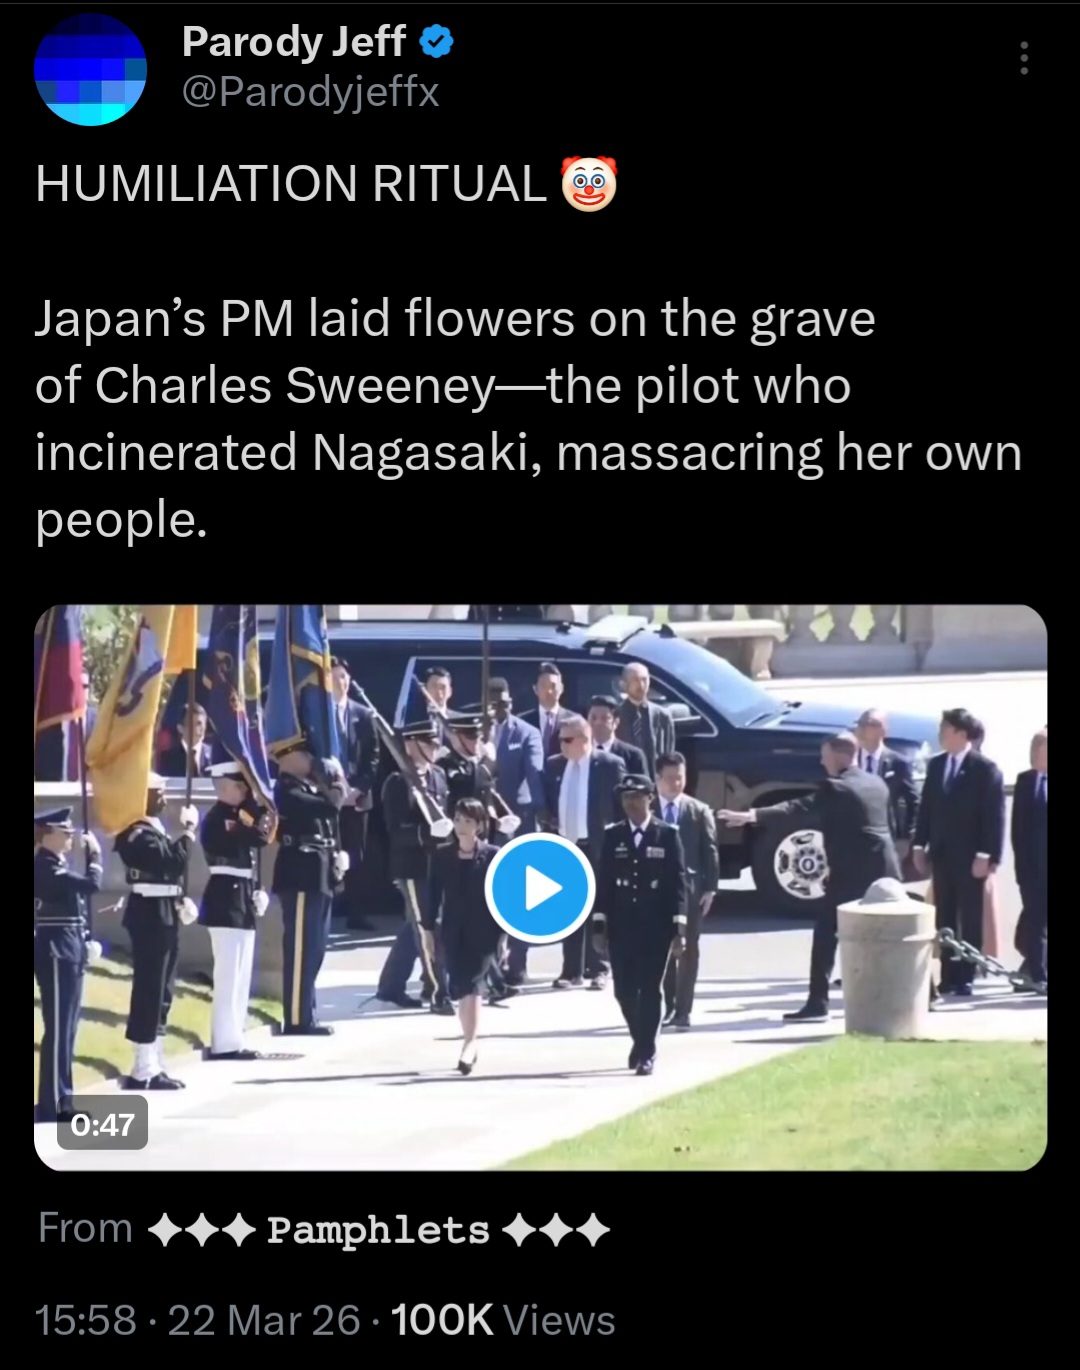This screenshot has width=1080, height=1370.
Task: Click the 22 Mar 26 date
Action: 264,1320
